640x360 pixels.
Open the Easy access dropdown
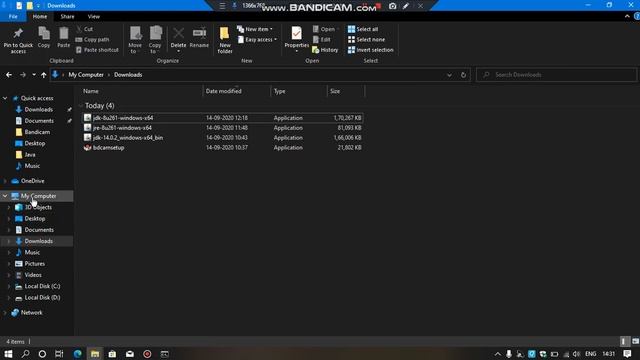point(257,40)
